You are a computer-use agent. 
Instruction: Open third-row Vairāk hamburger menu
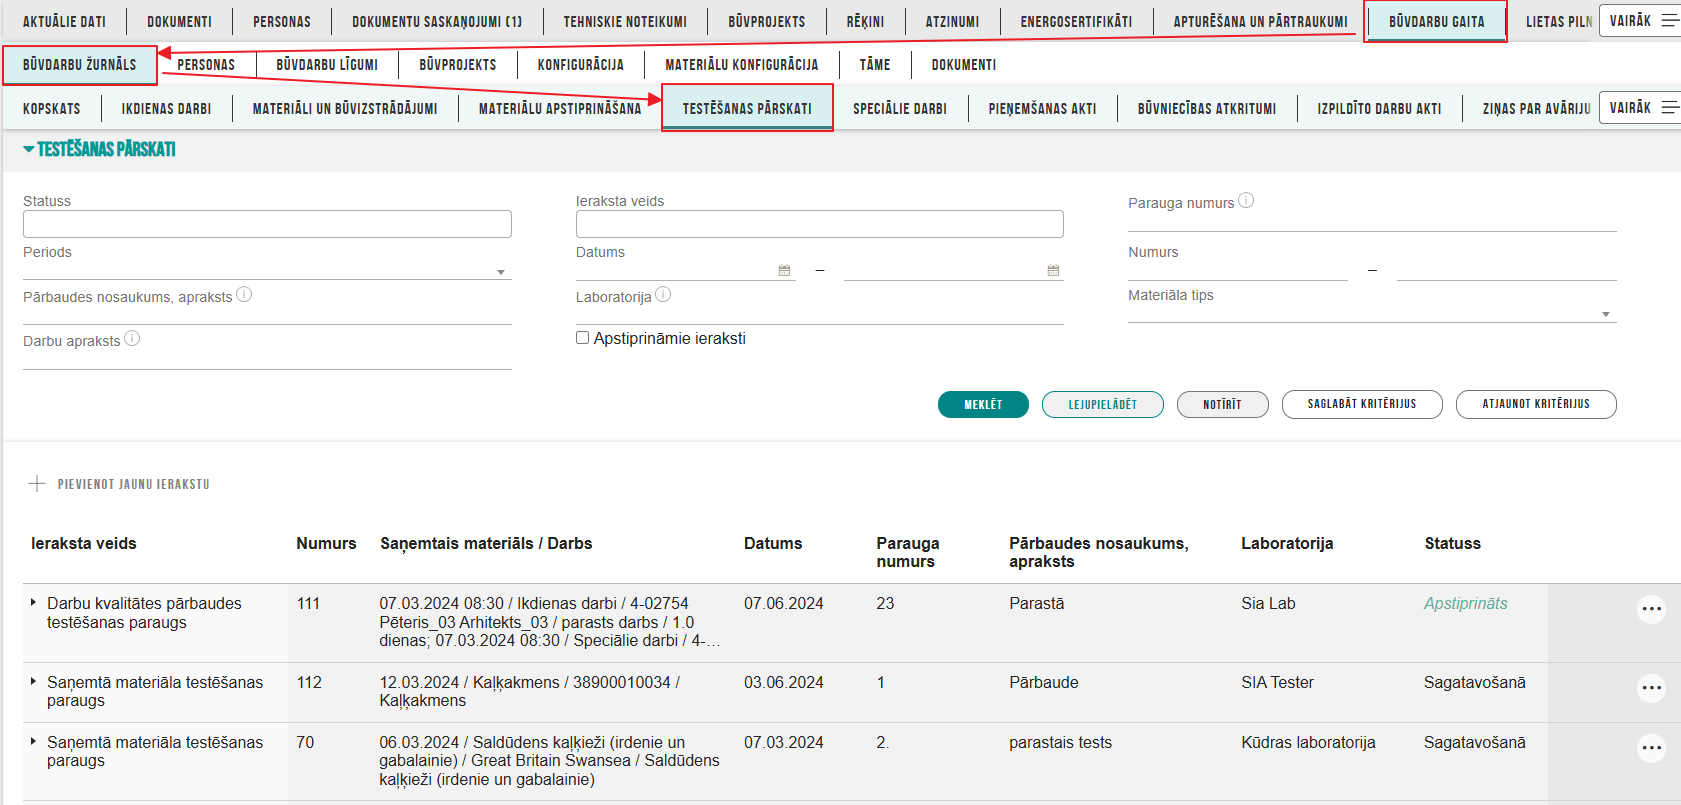[1642, 107]
